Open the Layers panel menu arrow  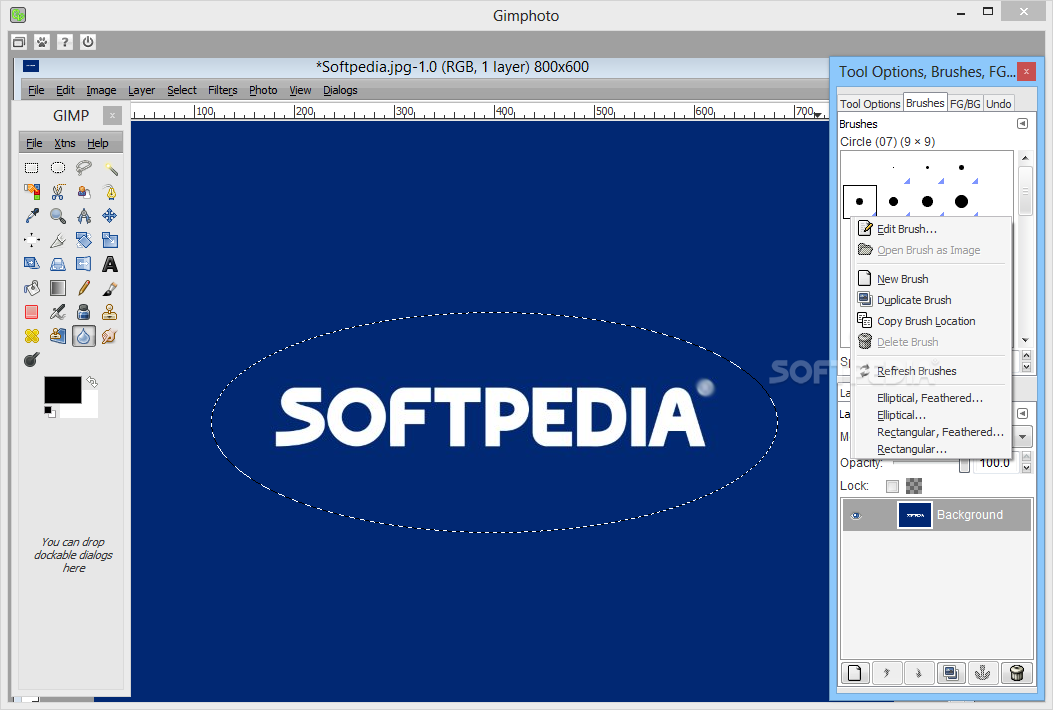(x=1022, y=414)
